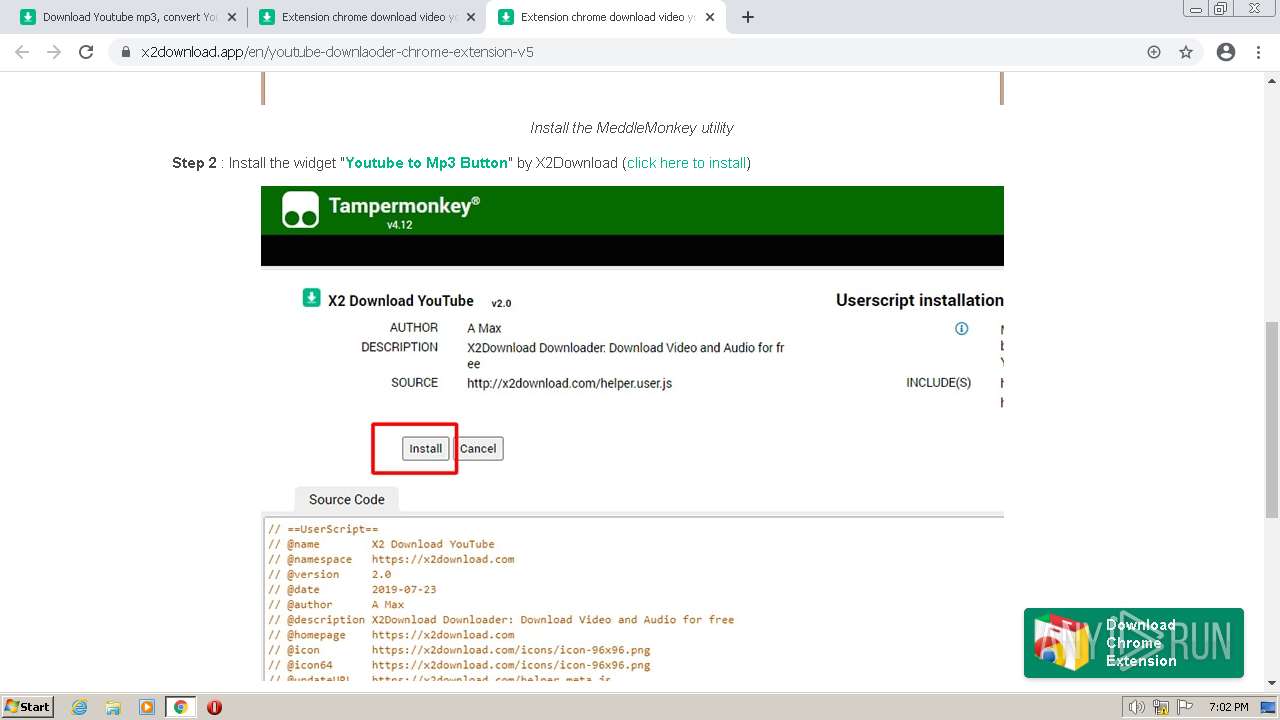The image size is (1280, 720).
Task: Open Windows Explorer from the taskbar
Action: click(x=114, y=707)
